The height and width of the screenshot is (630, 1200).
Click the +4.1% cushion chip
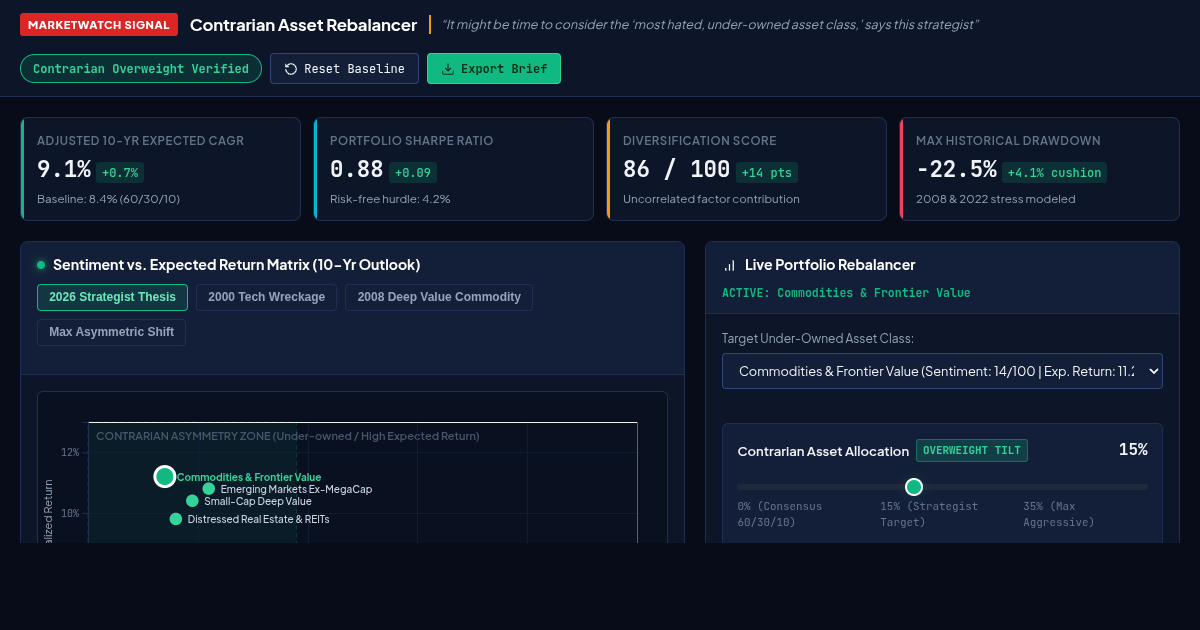tap(1054, 172)
